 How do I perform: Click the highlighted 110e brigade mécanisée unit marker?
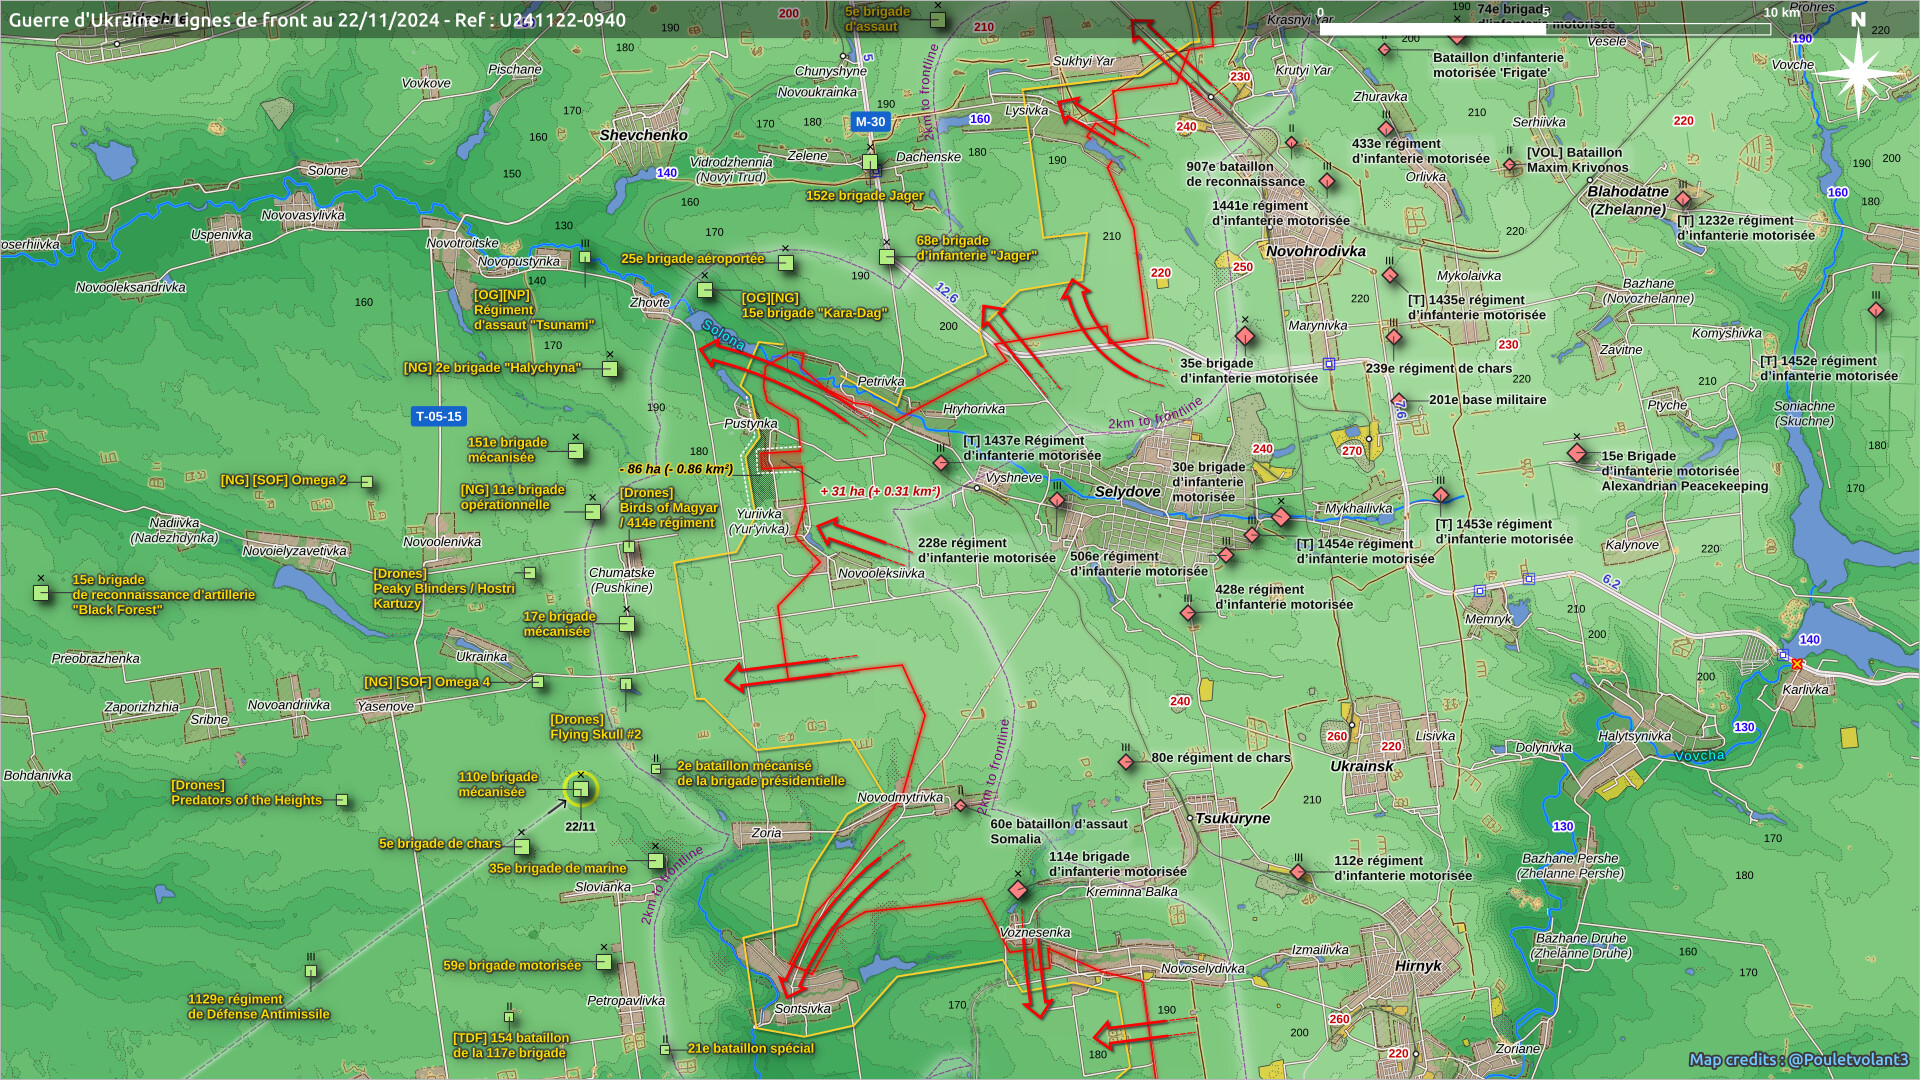pos(580,789)
